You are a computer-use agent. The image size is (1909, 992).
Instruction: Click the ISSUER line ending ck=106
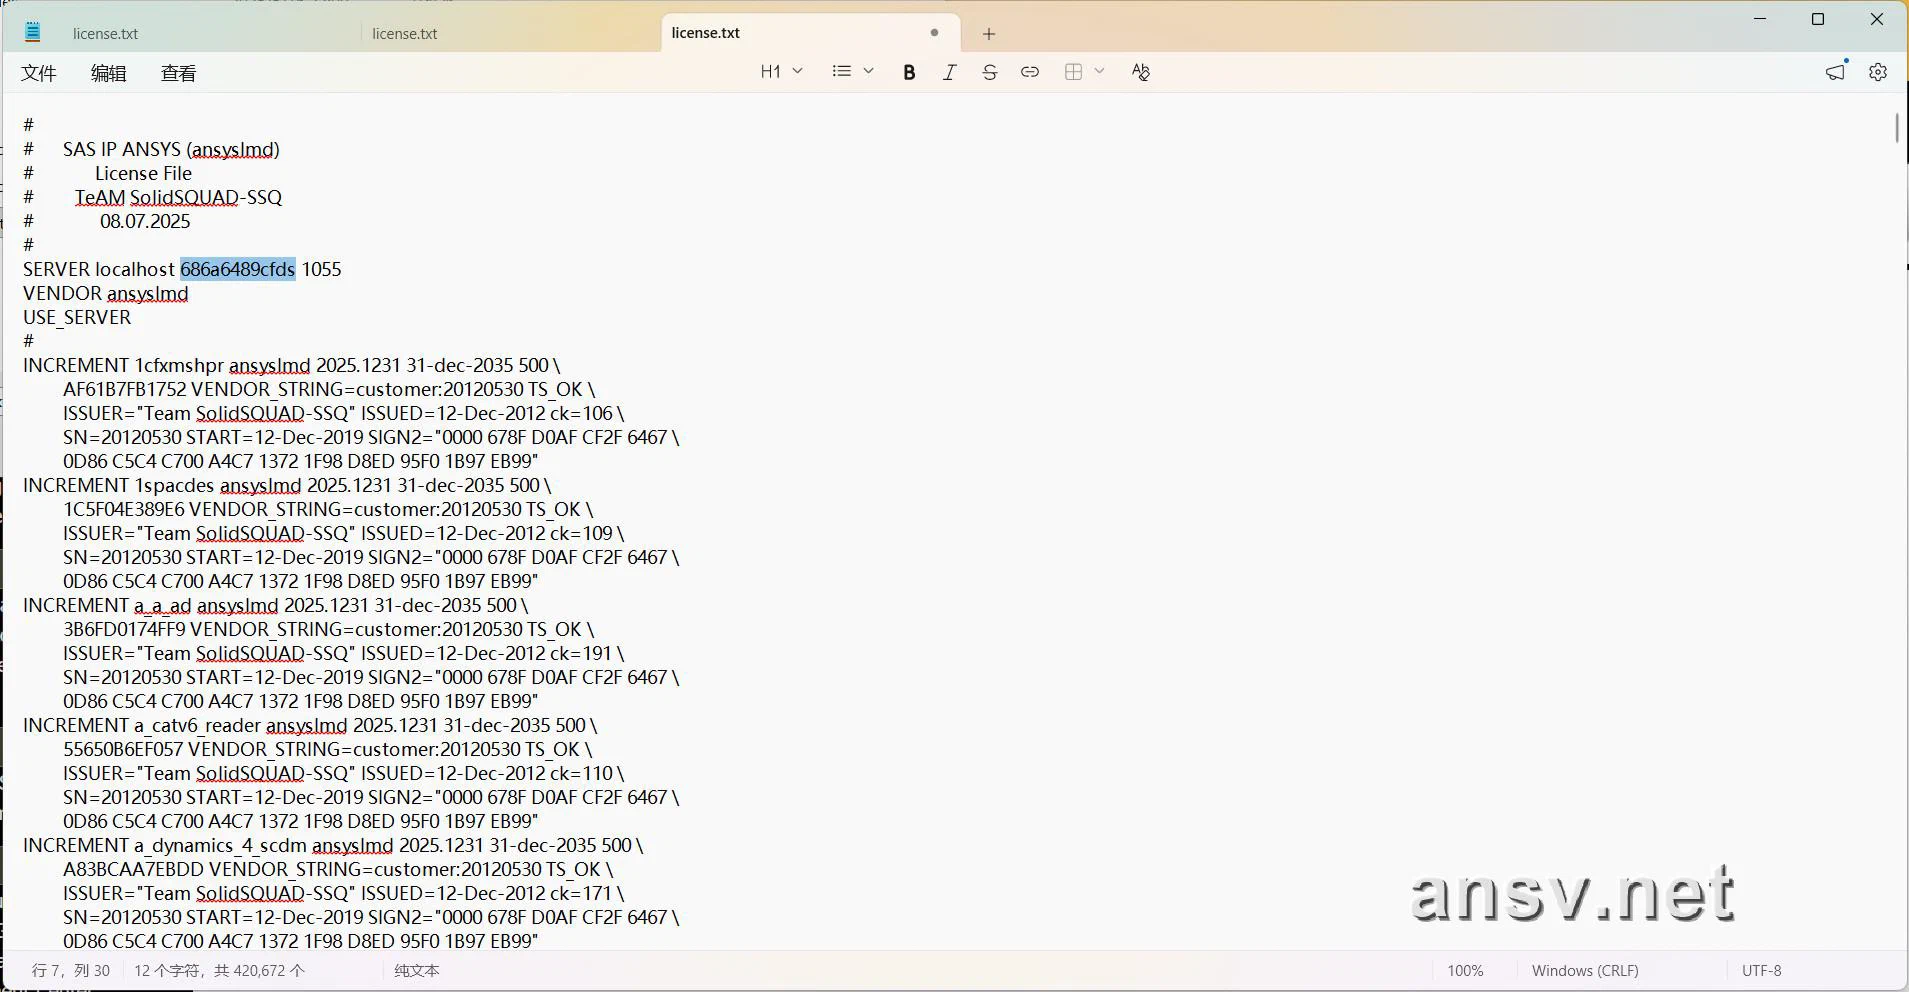point(344,413)
